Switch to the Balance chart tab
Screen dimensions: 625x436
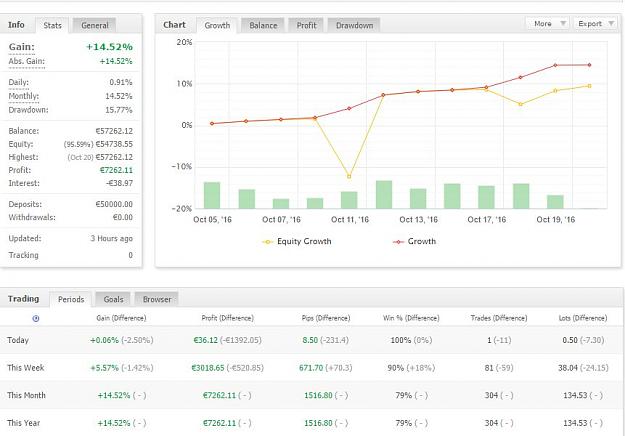tap(263, 25)
